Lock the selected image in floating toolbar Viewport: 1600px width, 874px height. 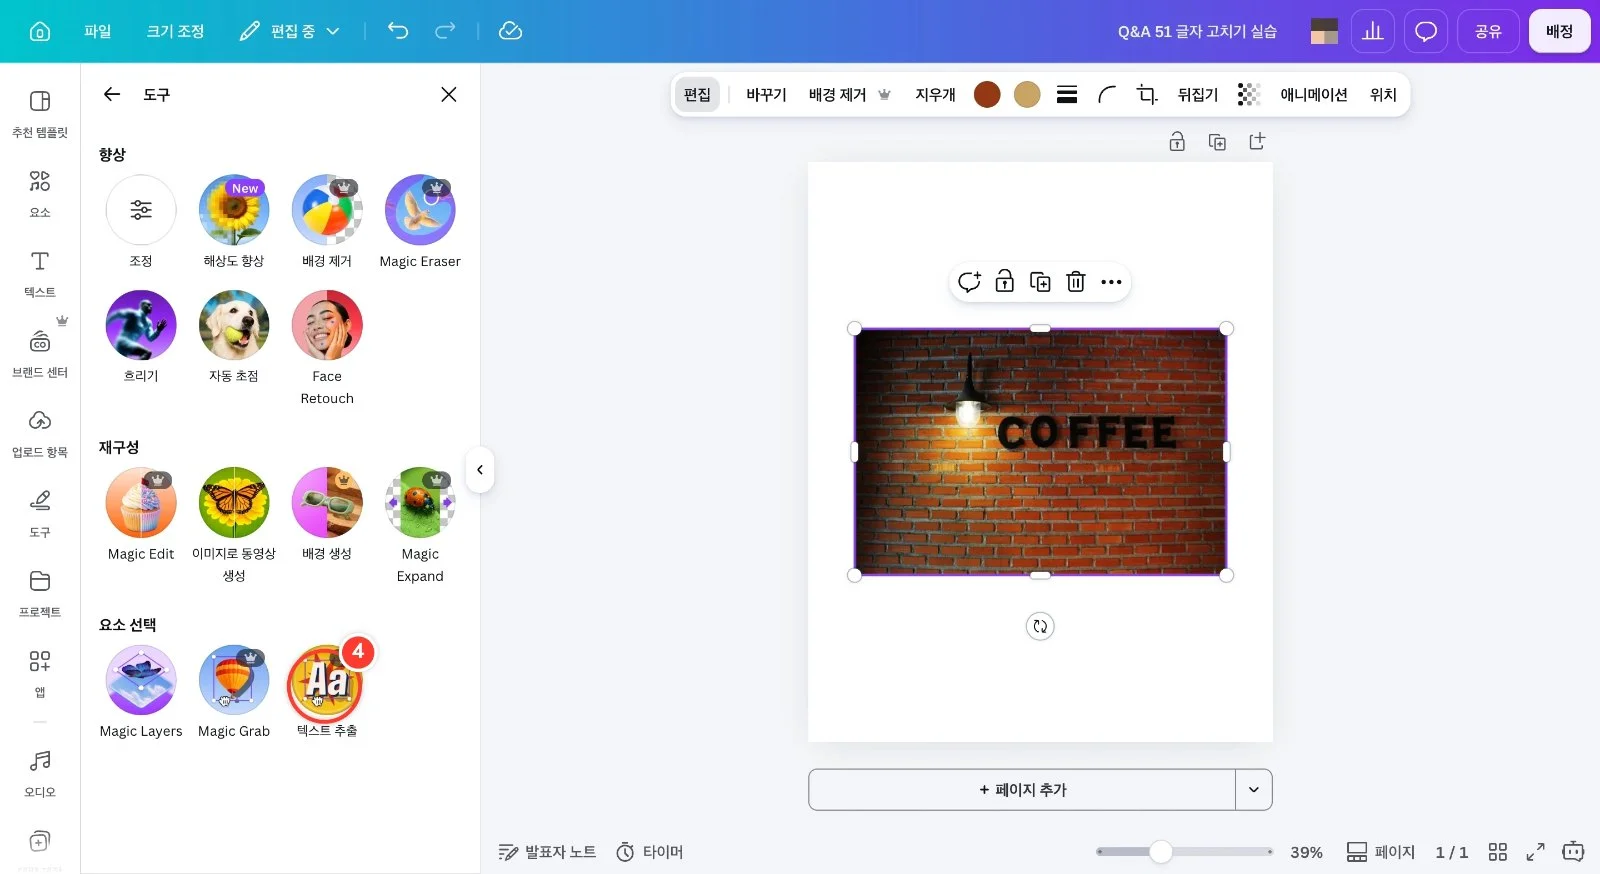pos(1005,282)
